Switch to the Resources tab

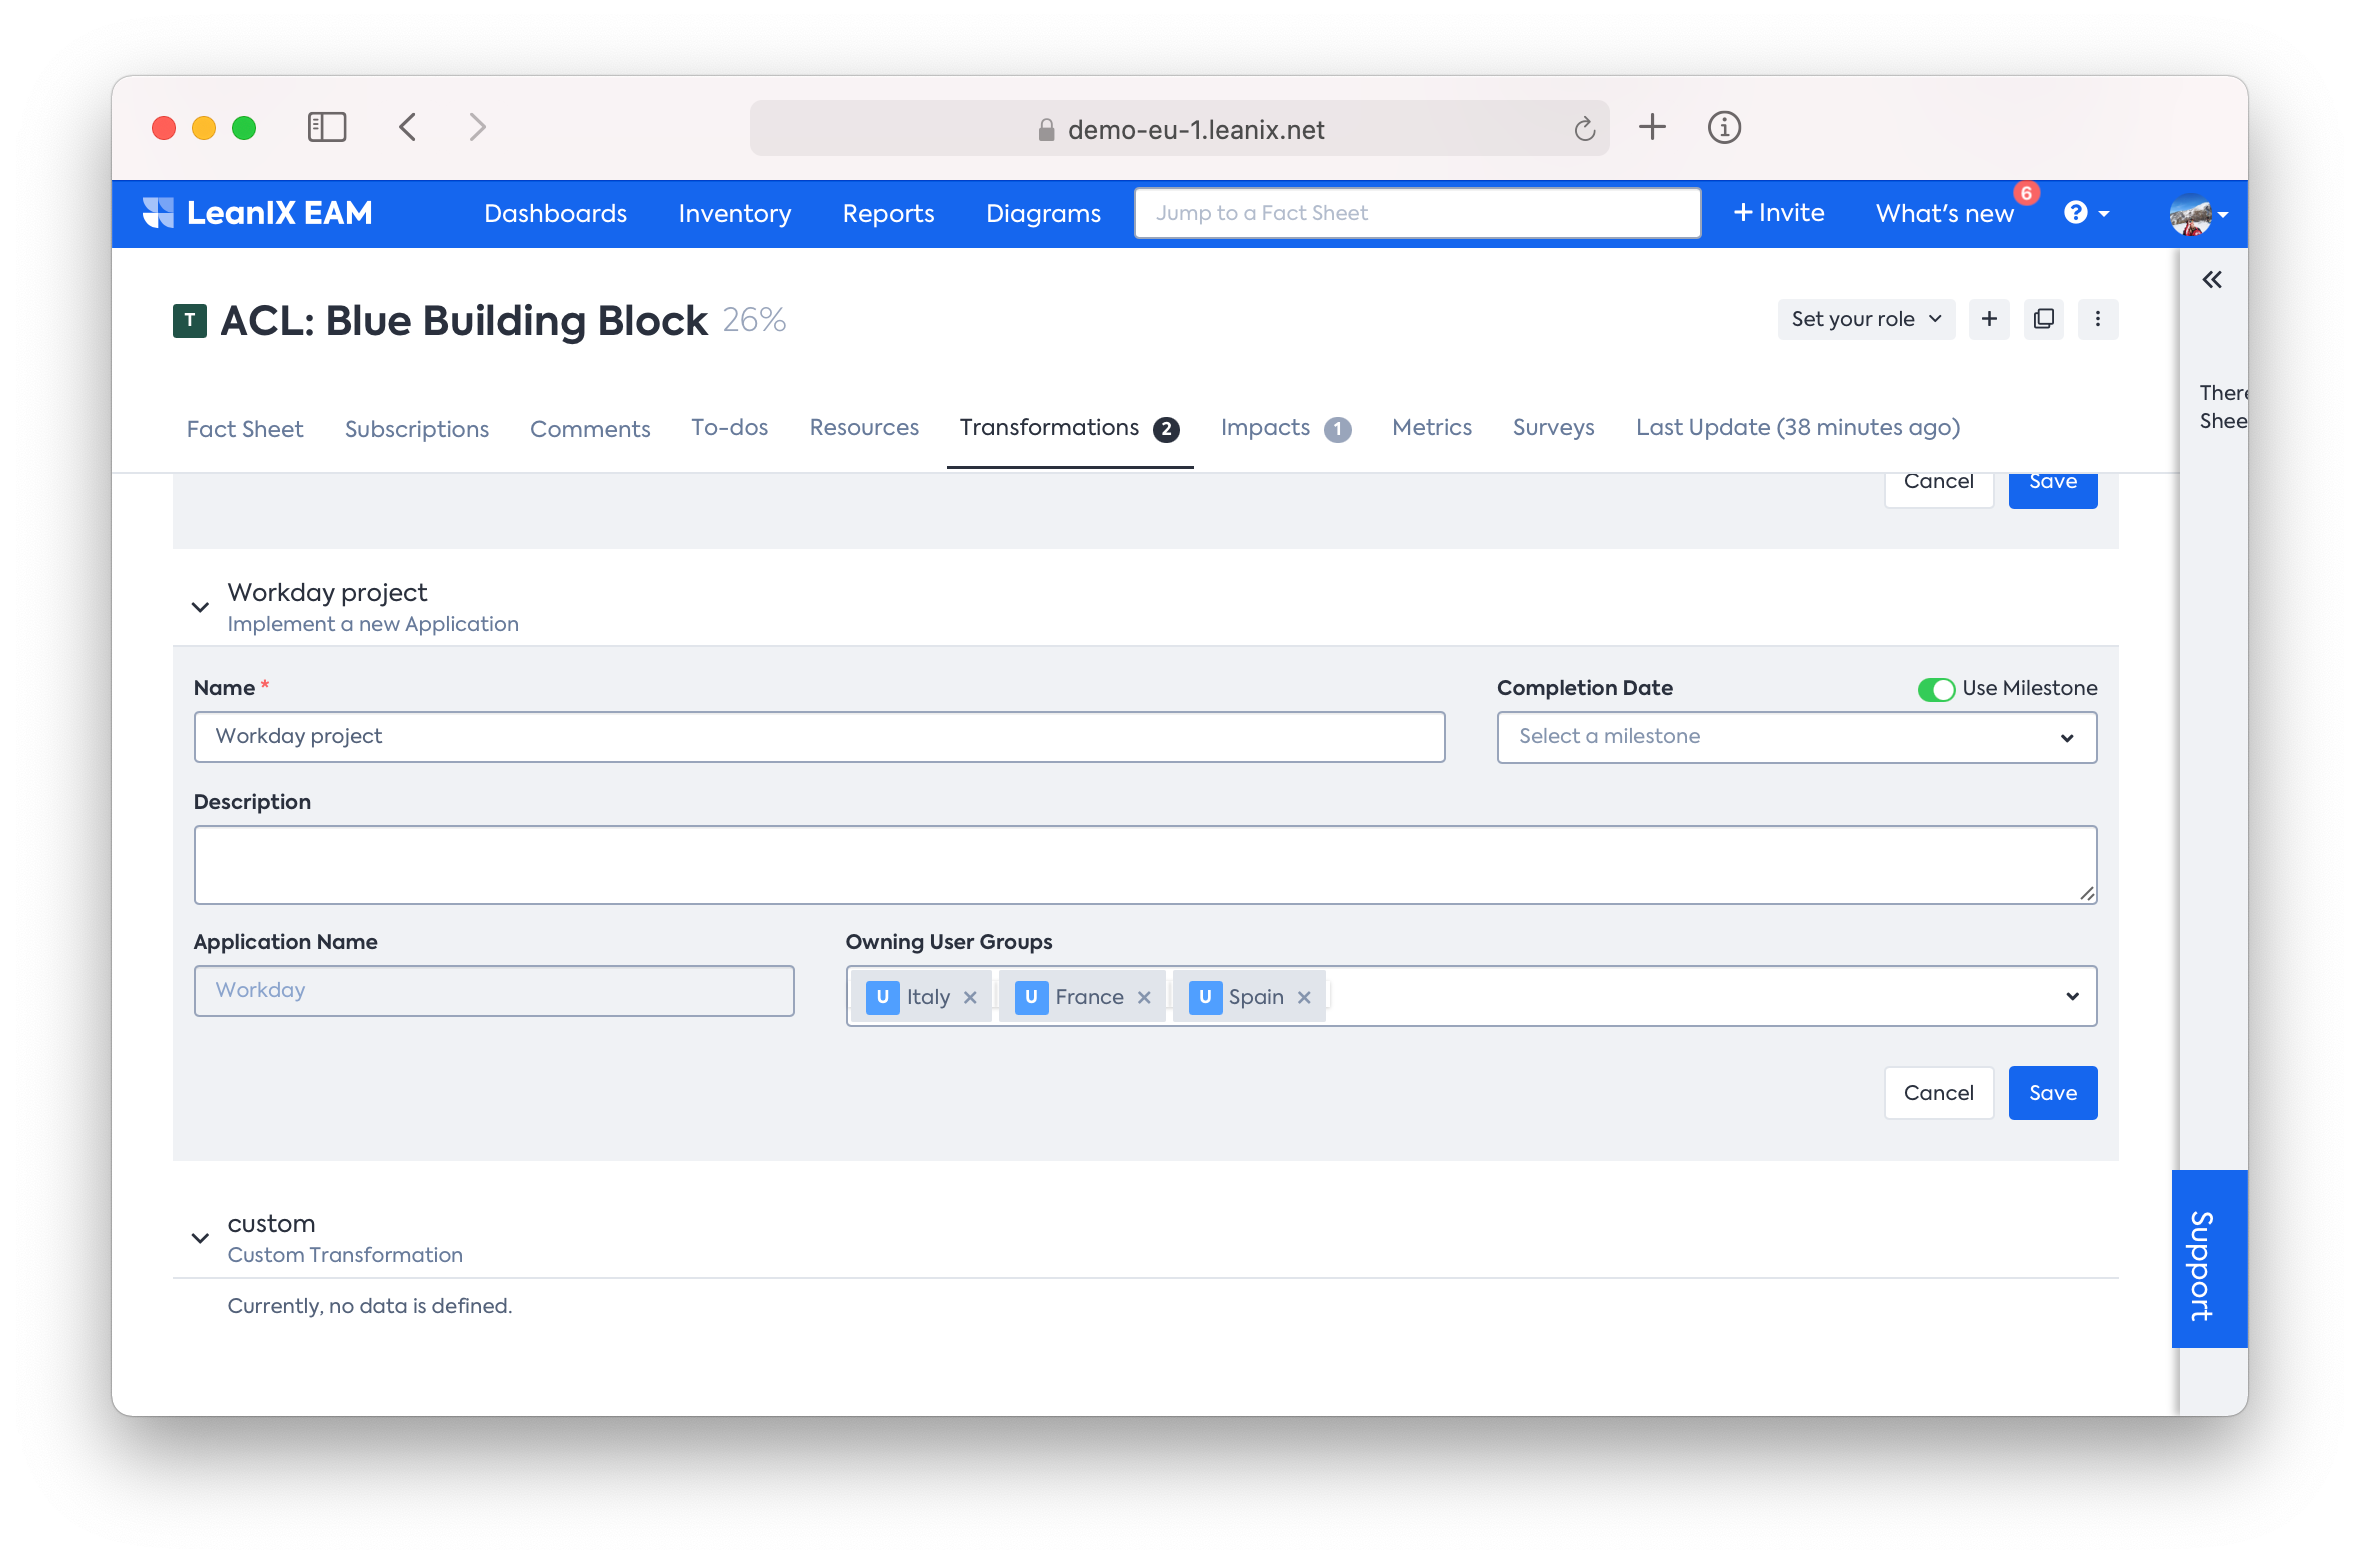tap(864, 427)
